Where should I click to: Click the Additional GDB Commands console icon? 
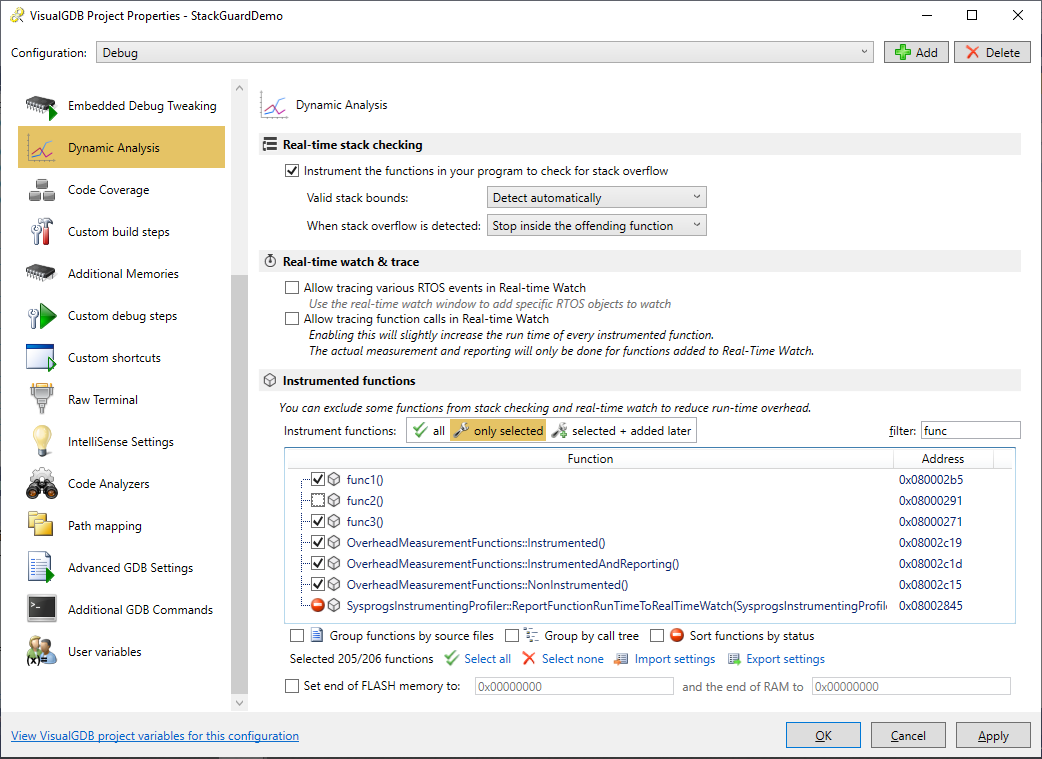tap(41, 610)
